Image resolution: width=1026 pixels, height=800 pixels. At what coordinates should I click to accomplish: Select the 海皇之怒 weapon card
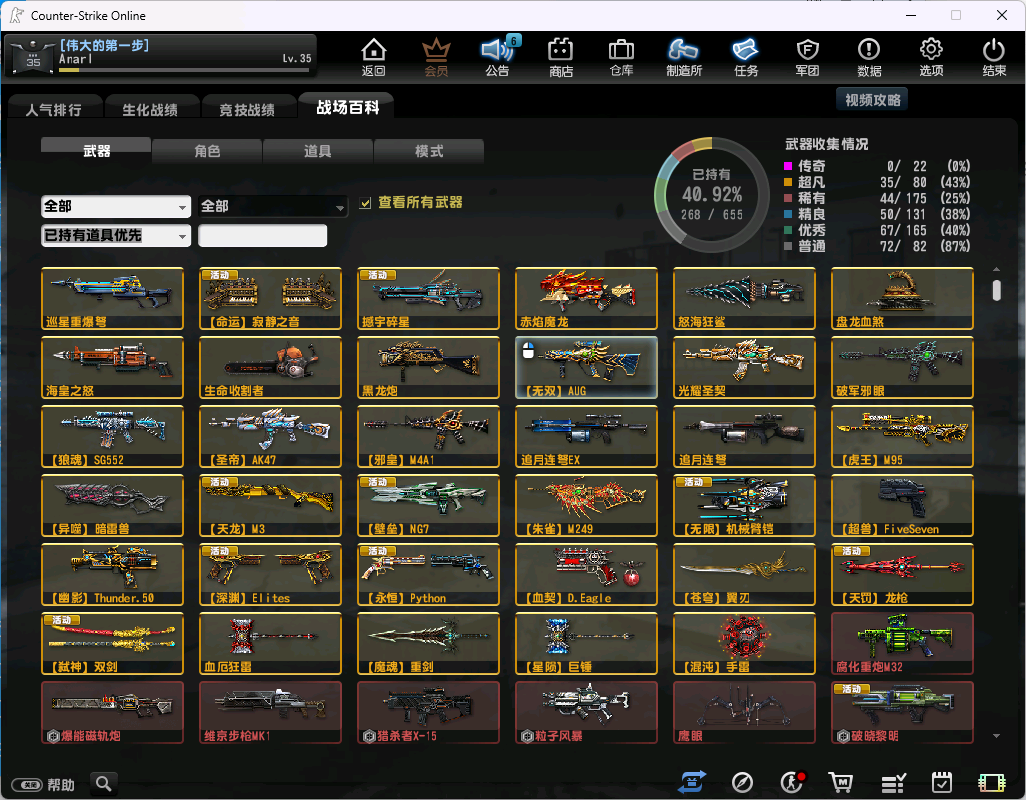pyautogui.click(x=112, y=368)
